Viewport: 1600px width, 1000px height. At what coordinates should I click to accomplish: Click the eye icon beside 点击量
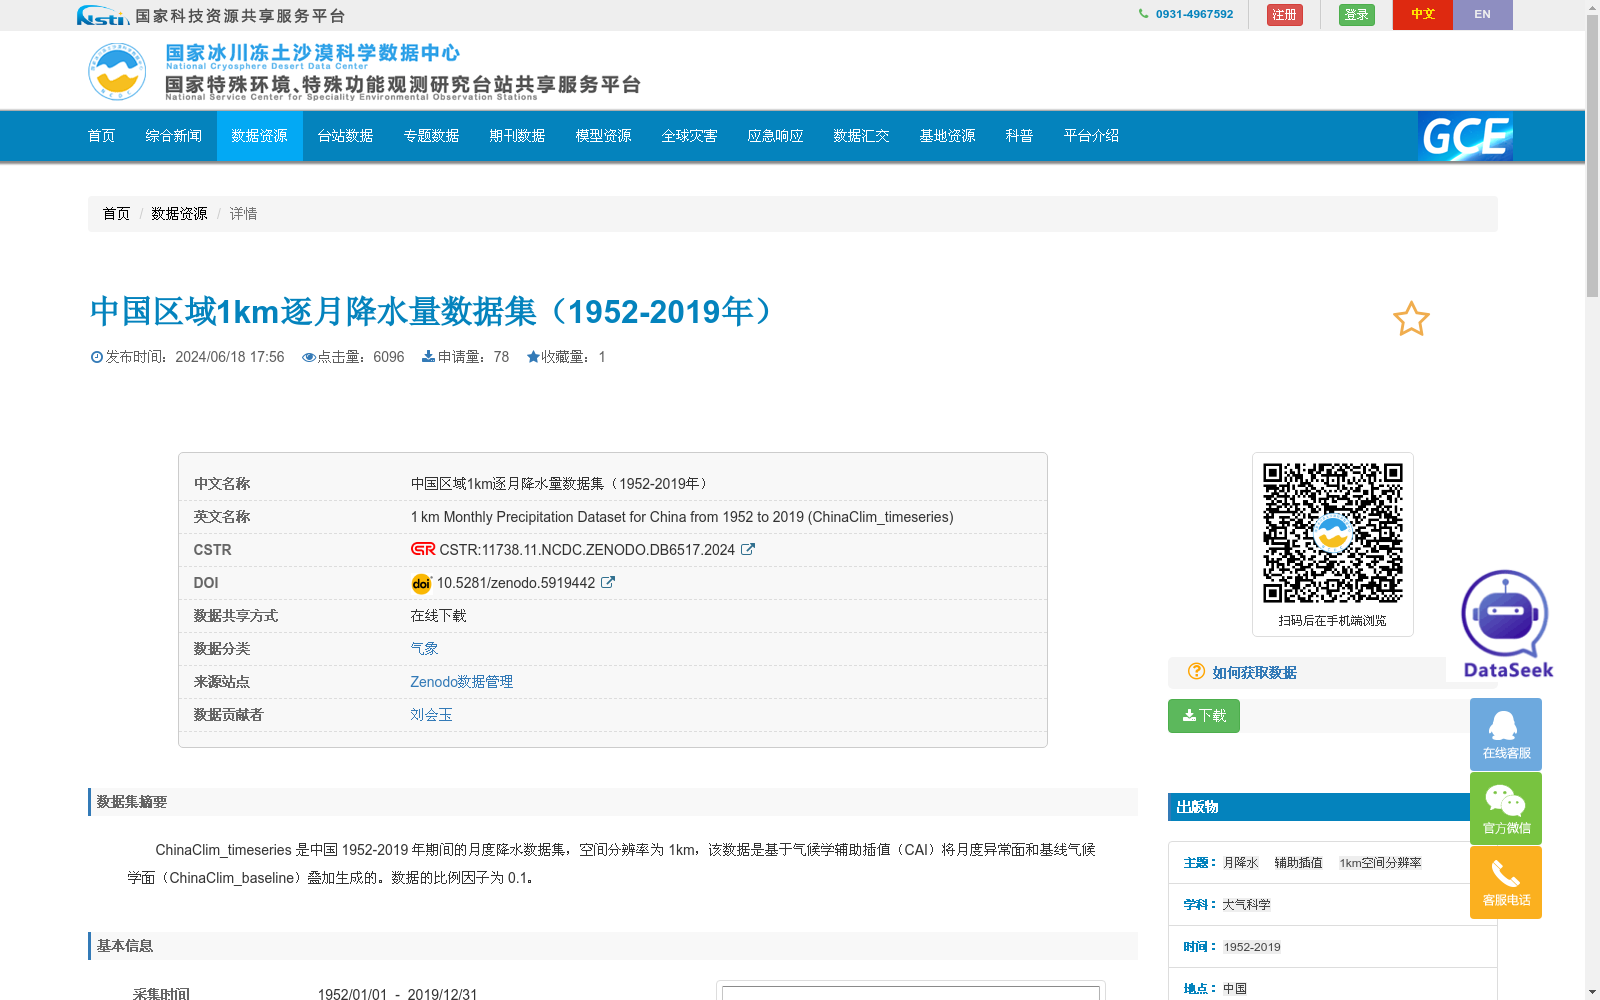(x=309, y=357)
